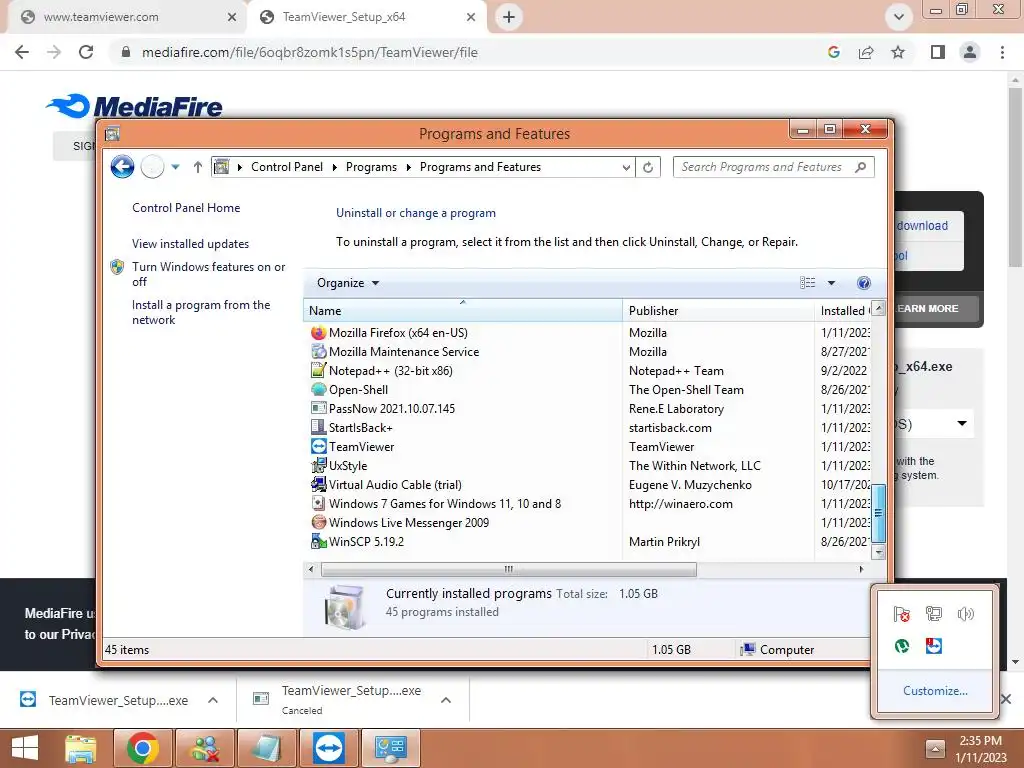Click the vertical scrollbar thumb in the programs list
The height and width of the screenshot is (768, 1024).
(x=878, y=513)
